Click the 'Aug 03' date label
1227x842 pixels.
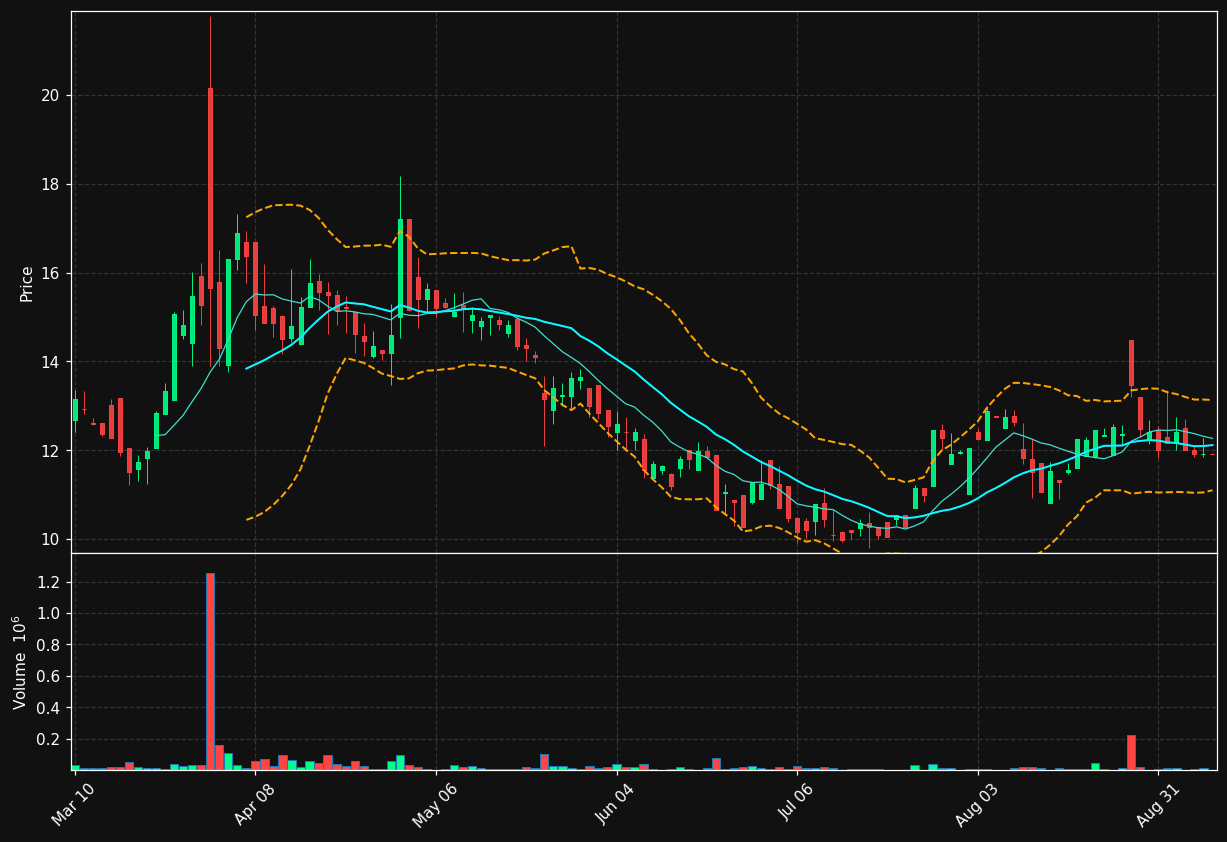click(976, 804)
